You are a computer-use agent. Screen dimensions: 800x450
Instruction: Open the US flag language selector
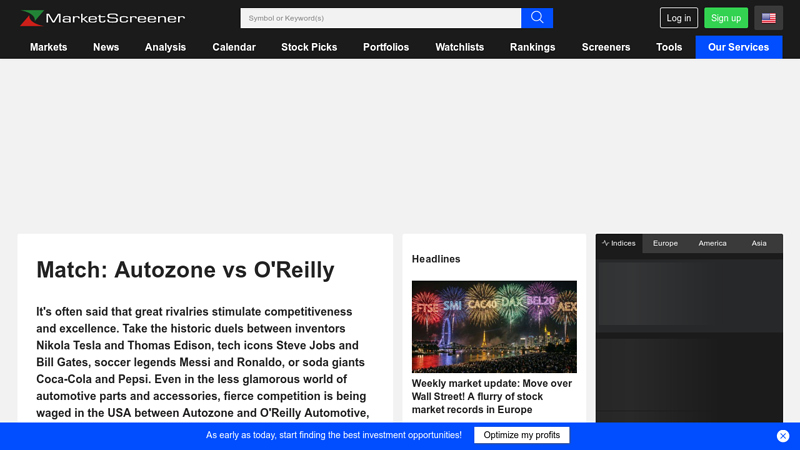(x=768, y=18)
